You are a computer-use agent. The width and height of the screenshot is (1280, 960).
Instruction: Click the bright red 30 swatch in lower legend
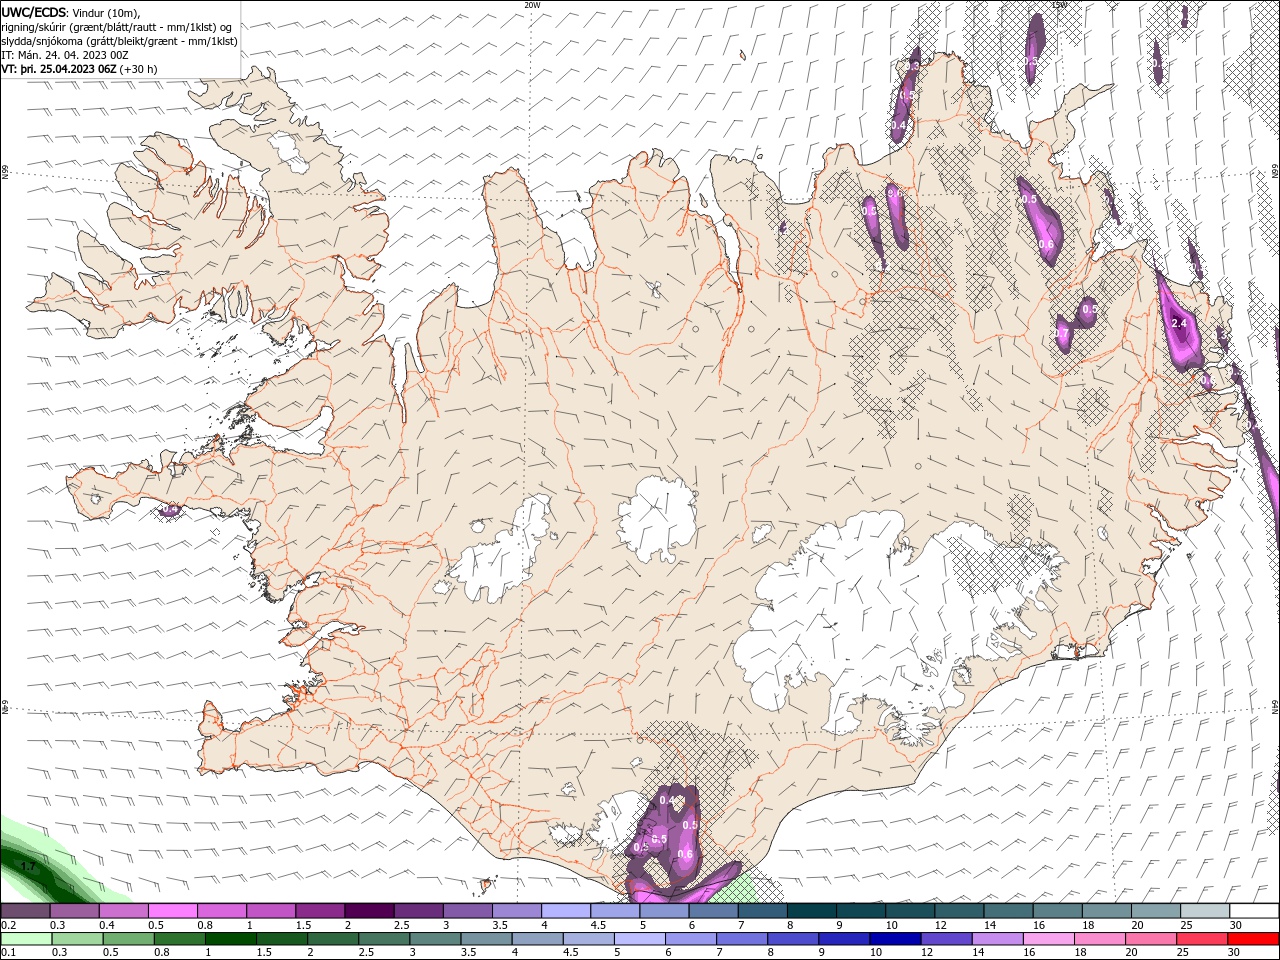pyautogui.click(x=1253, y=939)
